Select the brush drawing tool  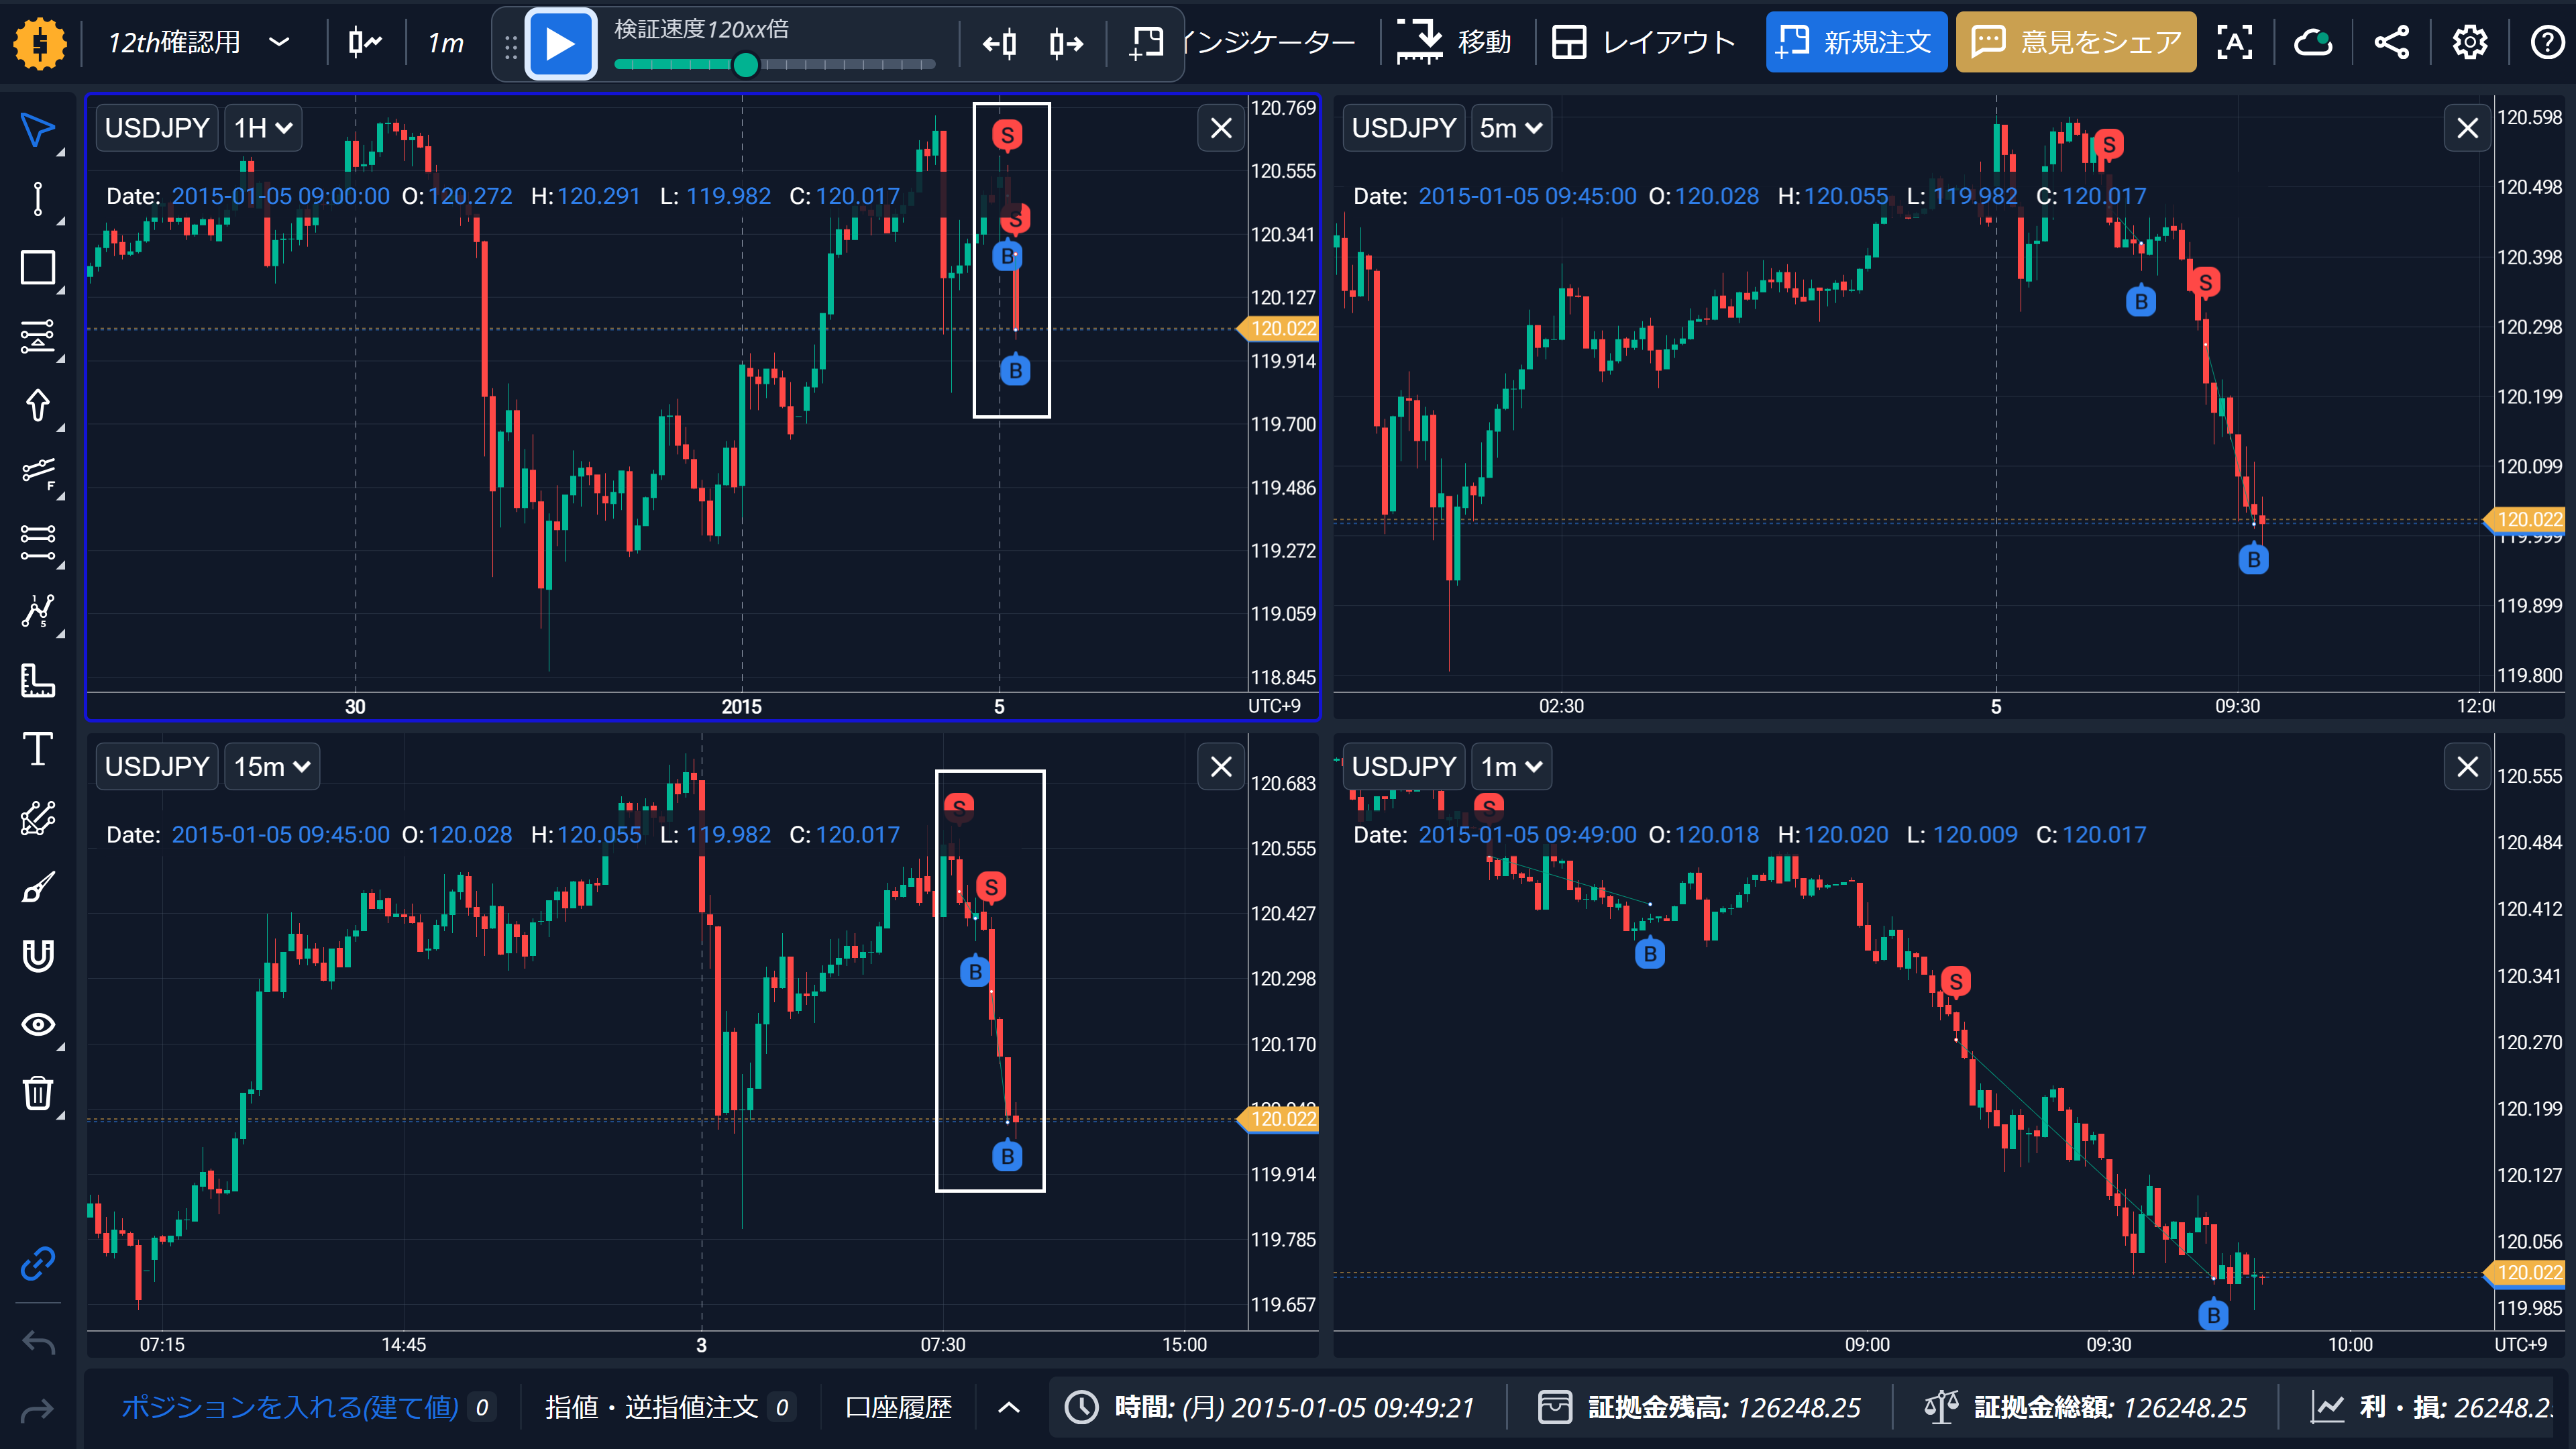pyautogui.click(x=38, y=887)
